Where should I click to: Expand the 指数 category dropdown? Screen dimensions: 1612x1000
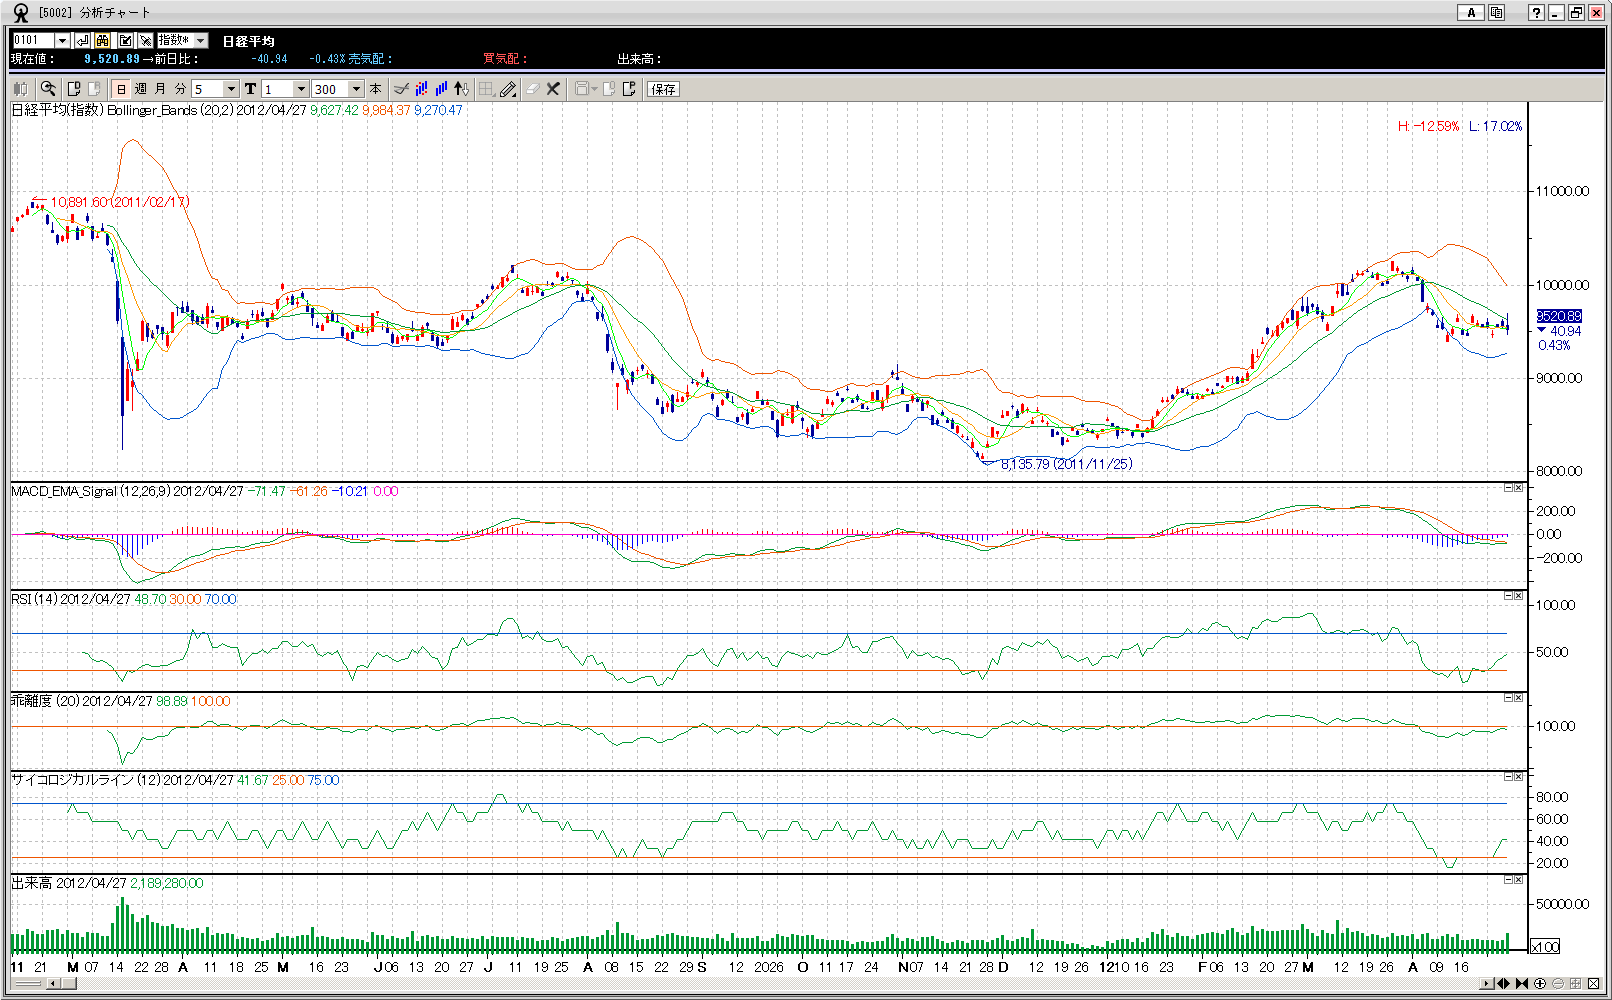pyautogui.click(x=201, y=41)
